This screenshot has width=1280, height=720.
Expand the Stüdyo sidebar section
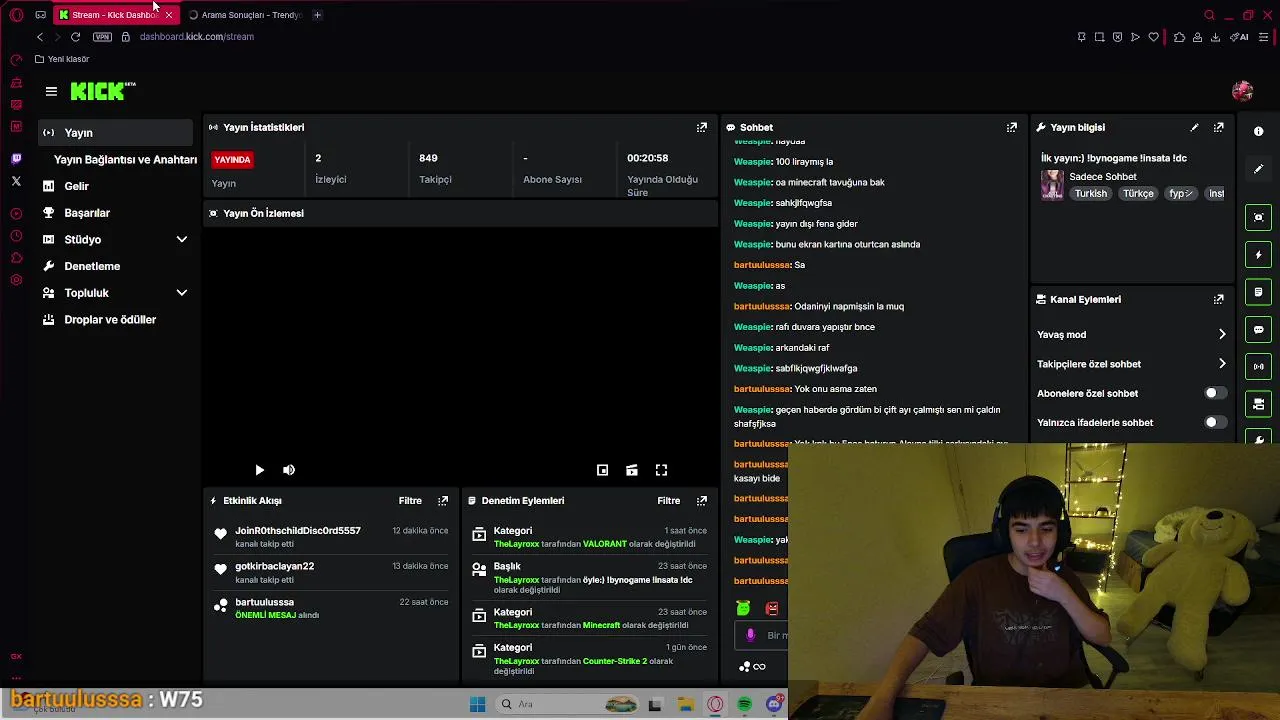point(181,240)
